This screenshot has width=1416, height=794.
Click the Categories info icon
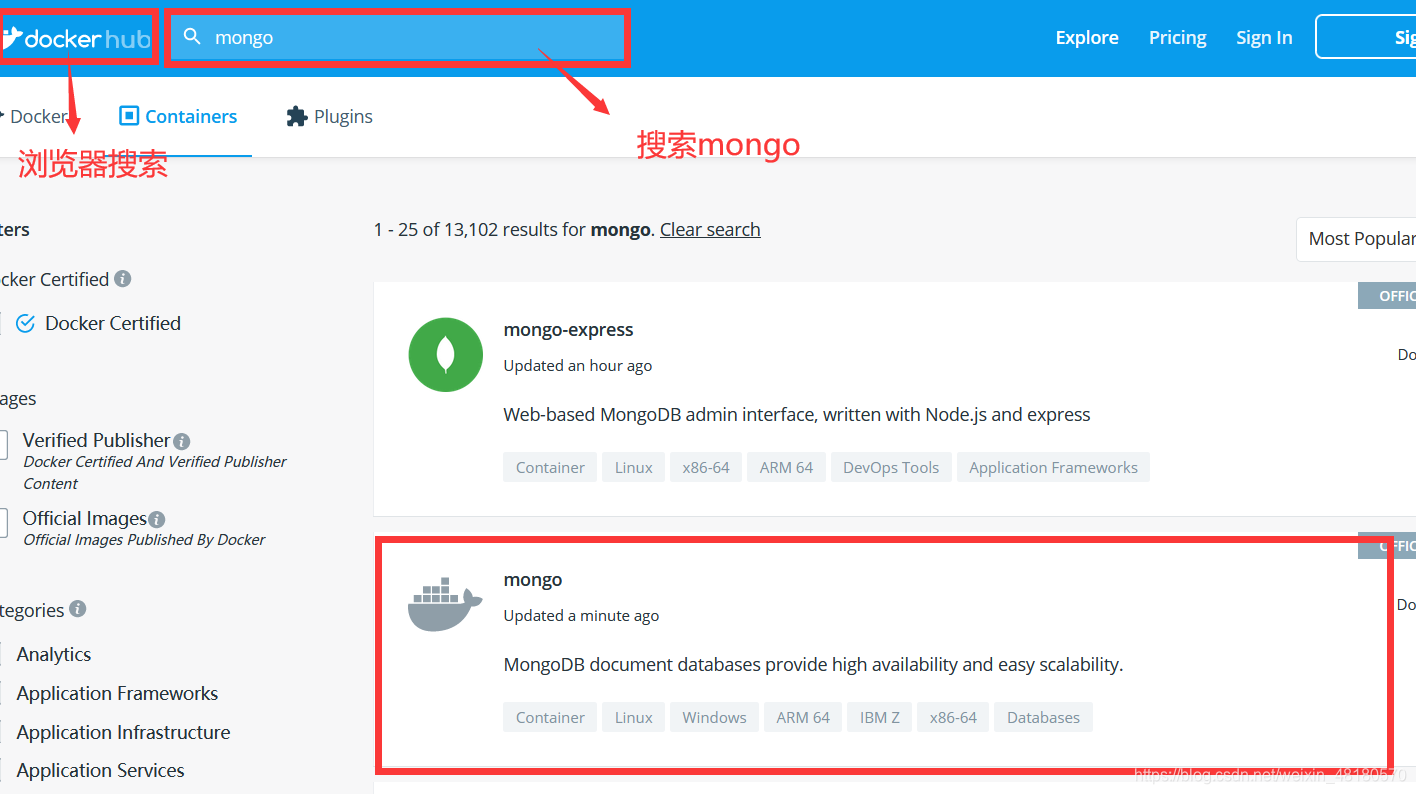tap(77, 609)
